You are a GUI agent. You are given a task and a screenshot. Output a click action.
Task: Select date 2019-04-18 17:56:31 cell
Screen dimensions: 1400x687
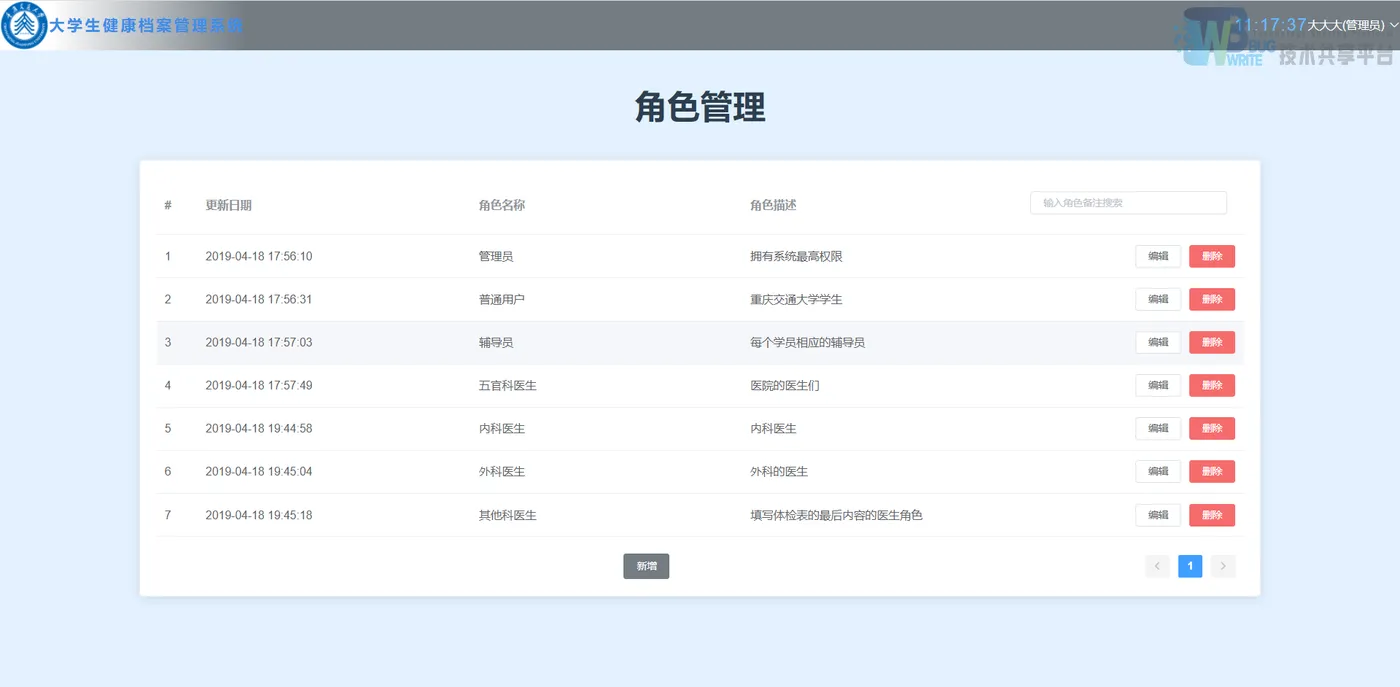pos(259,299)
